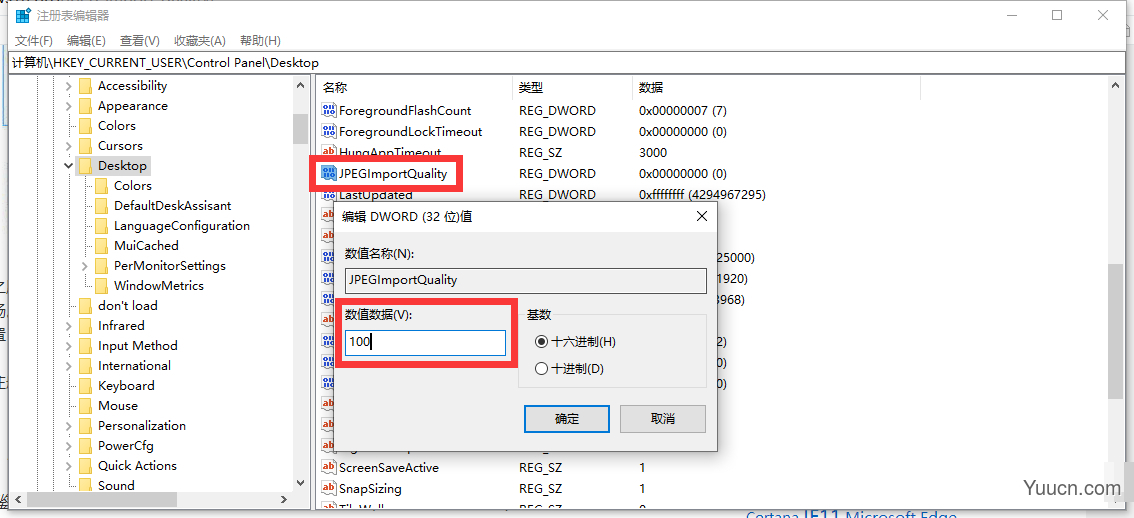Click the LanguageConfiguration folder icon
The width and height of the screenshot is (1134, 518).
click(x=101, y=226)
